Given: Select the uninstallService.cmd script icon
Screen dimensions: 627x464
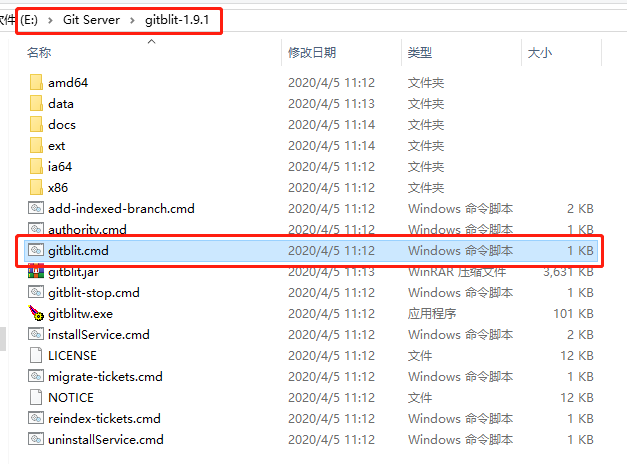Looking at the screenshot, I should [x=36, y=439].
